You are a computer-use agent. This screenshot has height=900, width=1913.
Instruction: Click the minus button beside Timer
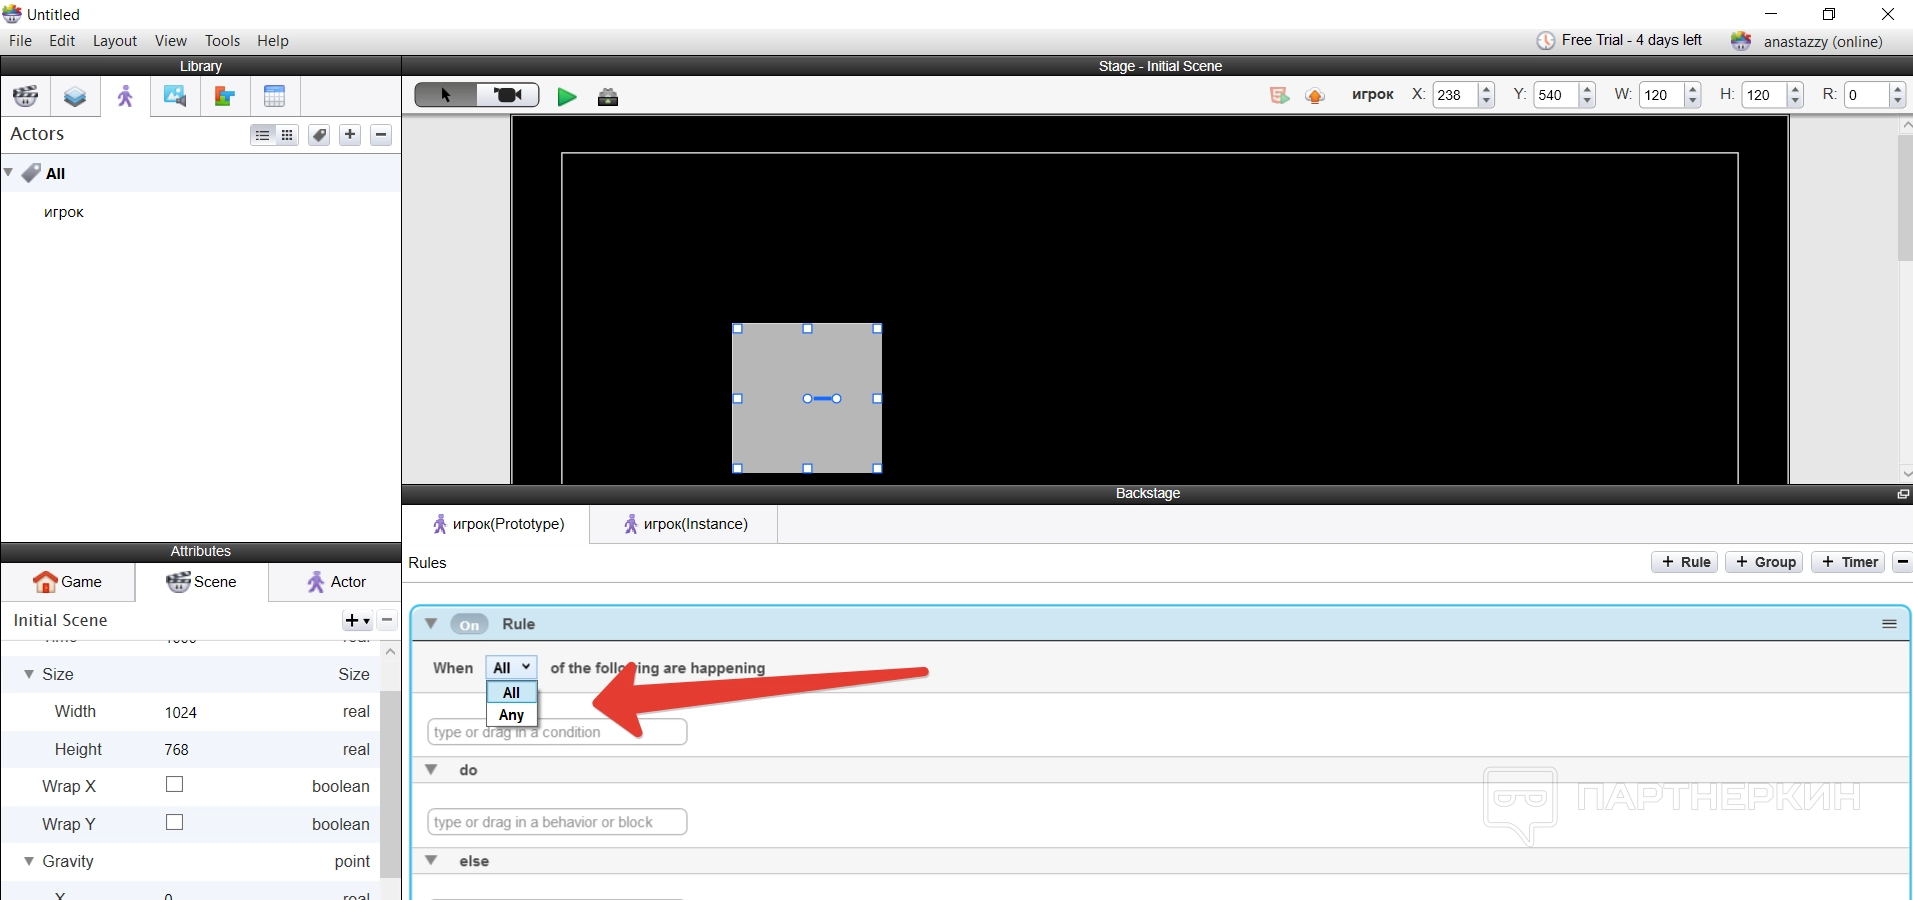click(1902, 562)
